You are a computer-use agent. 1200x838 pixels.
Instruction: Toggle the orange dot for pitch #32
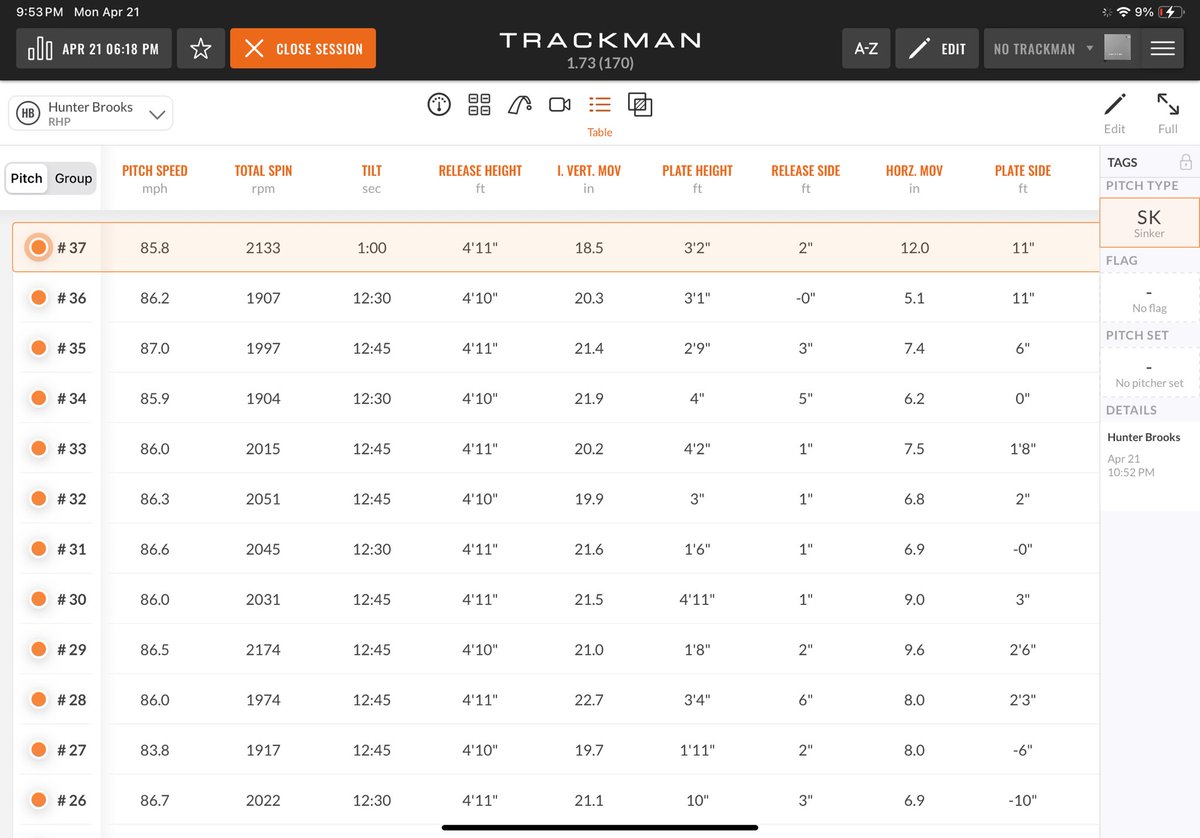(x=38, y=498)
